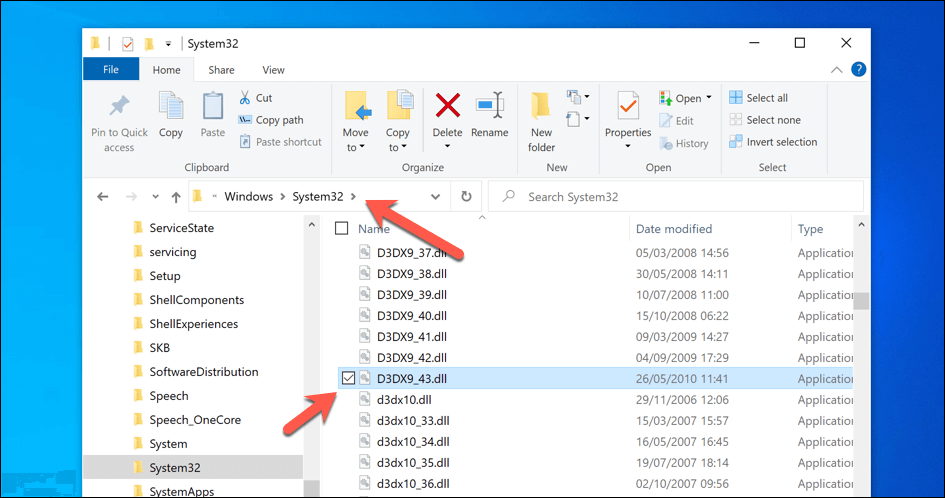This screenshot has width=945, height=498.
Task: Customize Quick Access Toolbar dropdown
Action: pos(168,44)
